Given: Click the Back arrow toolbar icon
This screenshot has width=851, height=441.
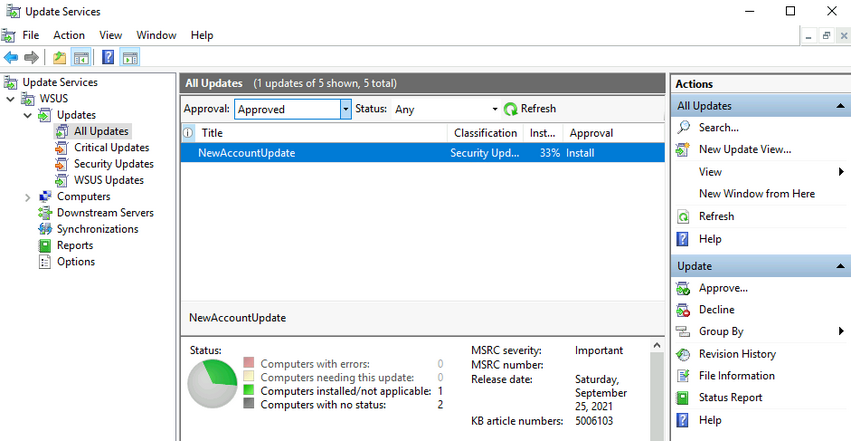Looking at the screenshot, I should (x=11, y=57).
